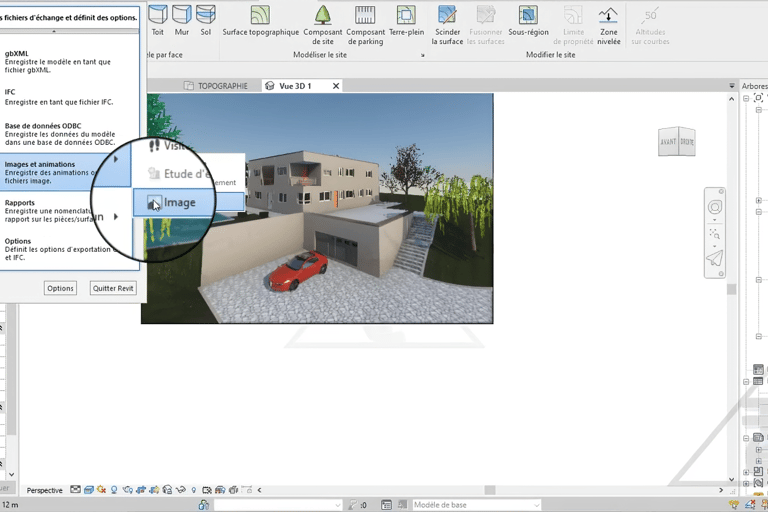768x512 pixels.
Task: Click view scrollbar up arrow
Action: pos(732,99)
